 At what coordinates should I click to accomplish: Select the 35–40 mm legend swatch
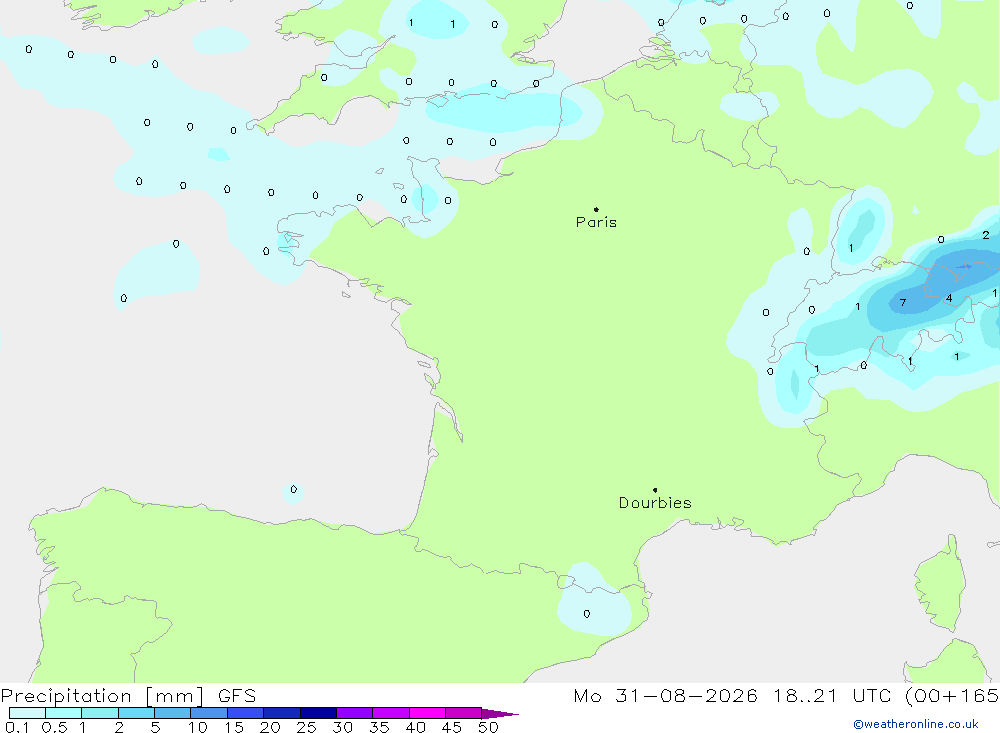[390, 713]
